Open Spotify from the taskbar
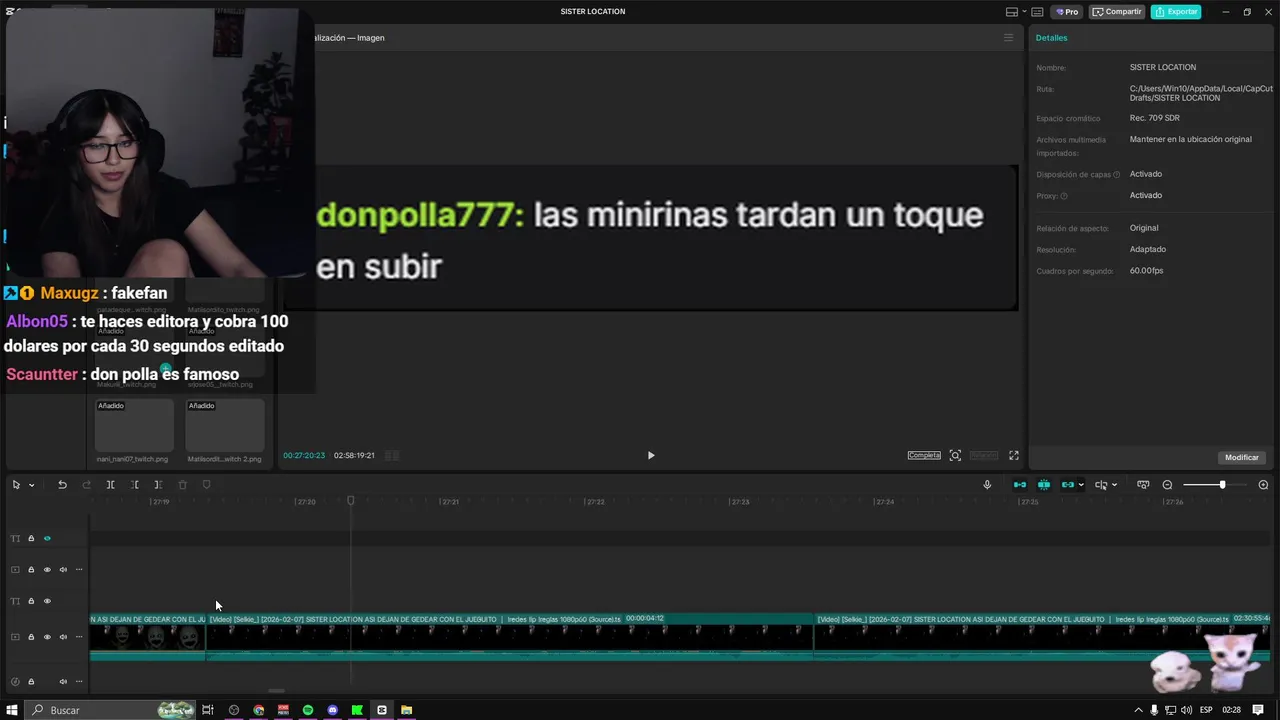1280x720 pixels. [x=308, y=710]
